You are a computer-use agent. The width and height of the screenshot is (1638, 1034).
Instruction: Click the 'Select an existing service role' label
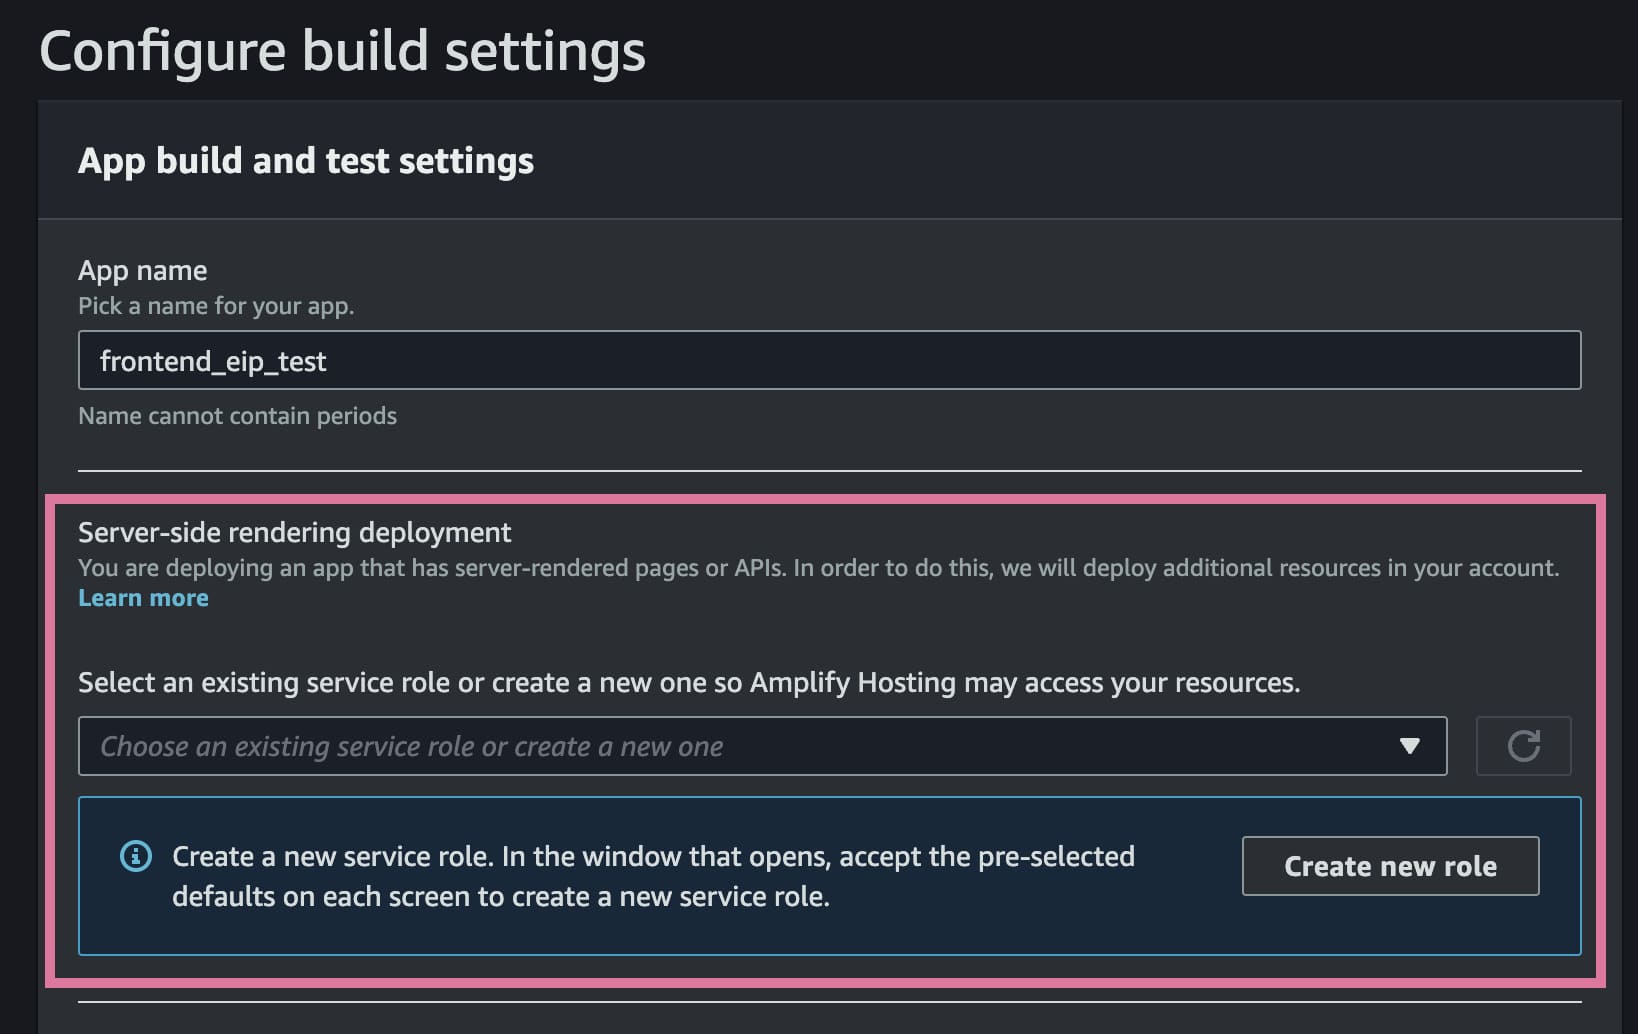coord(688,683)
